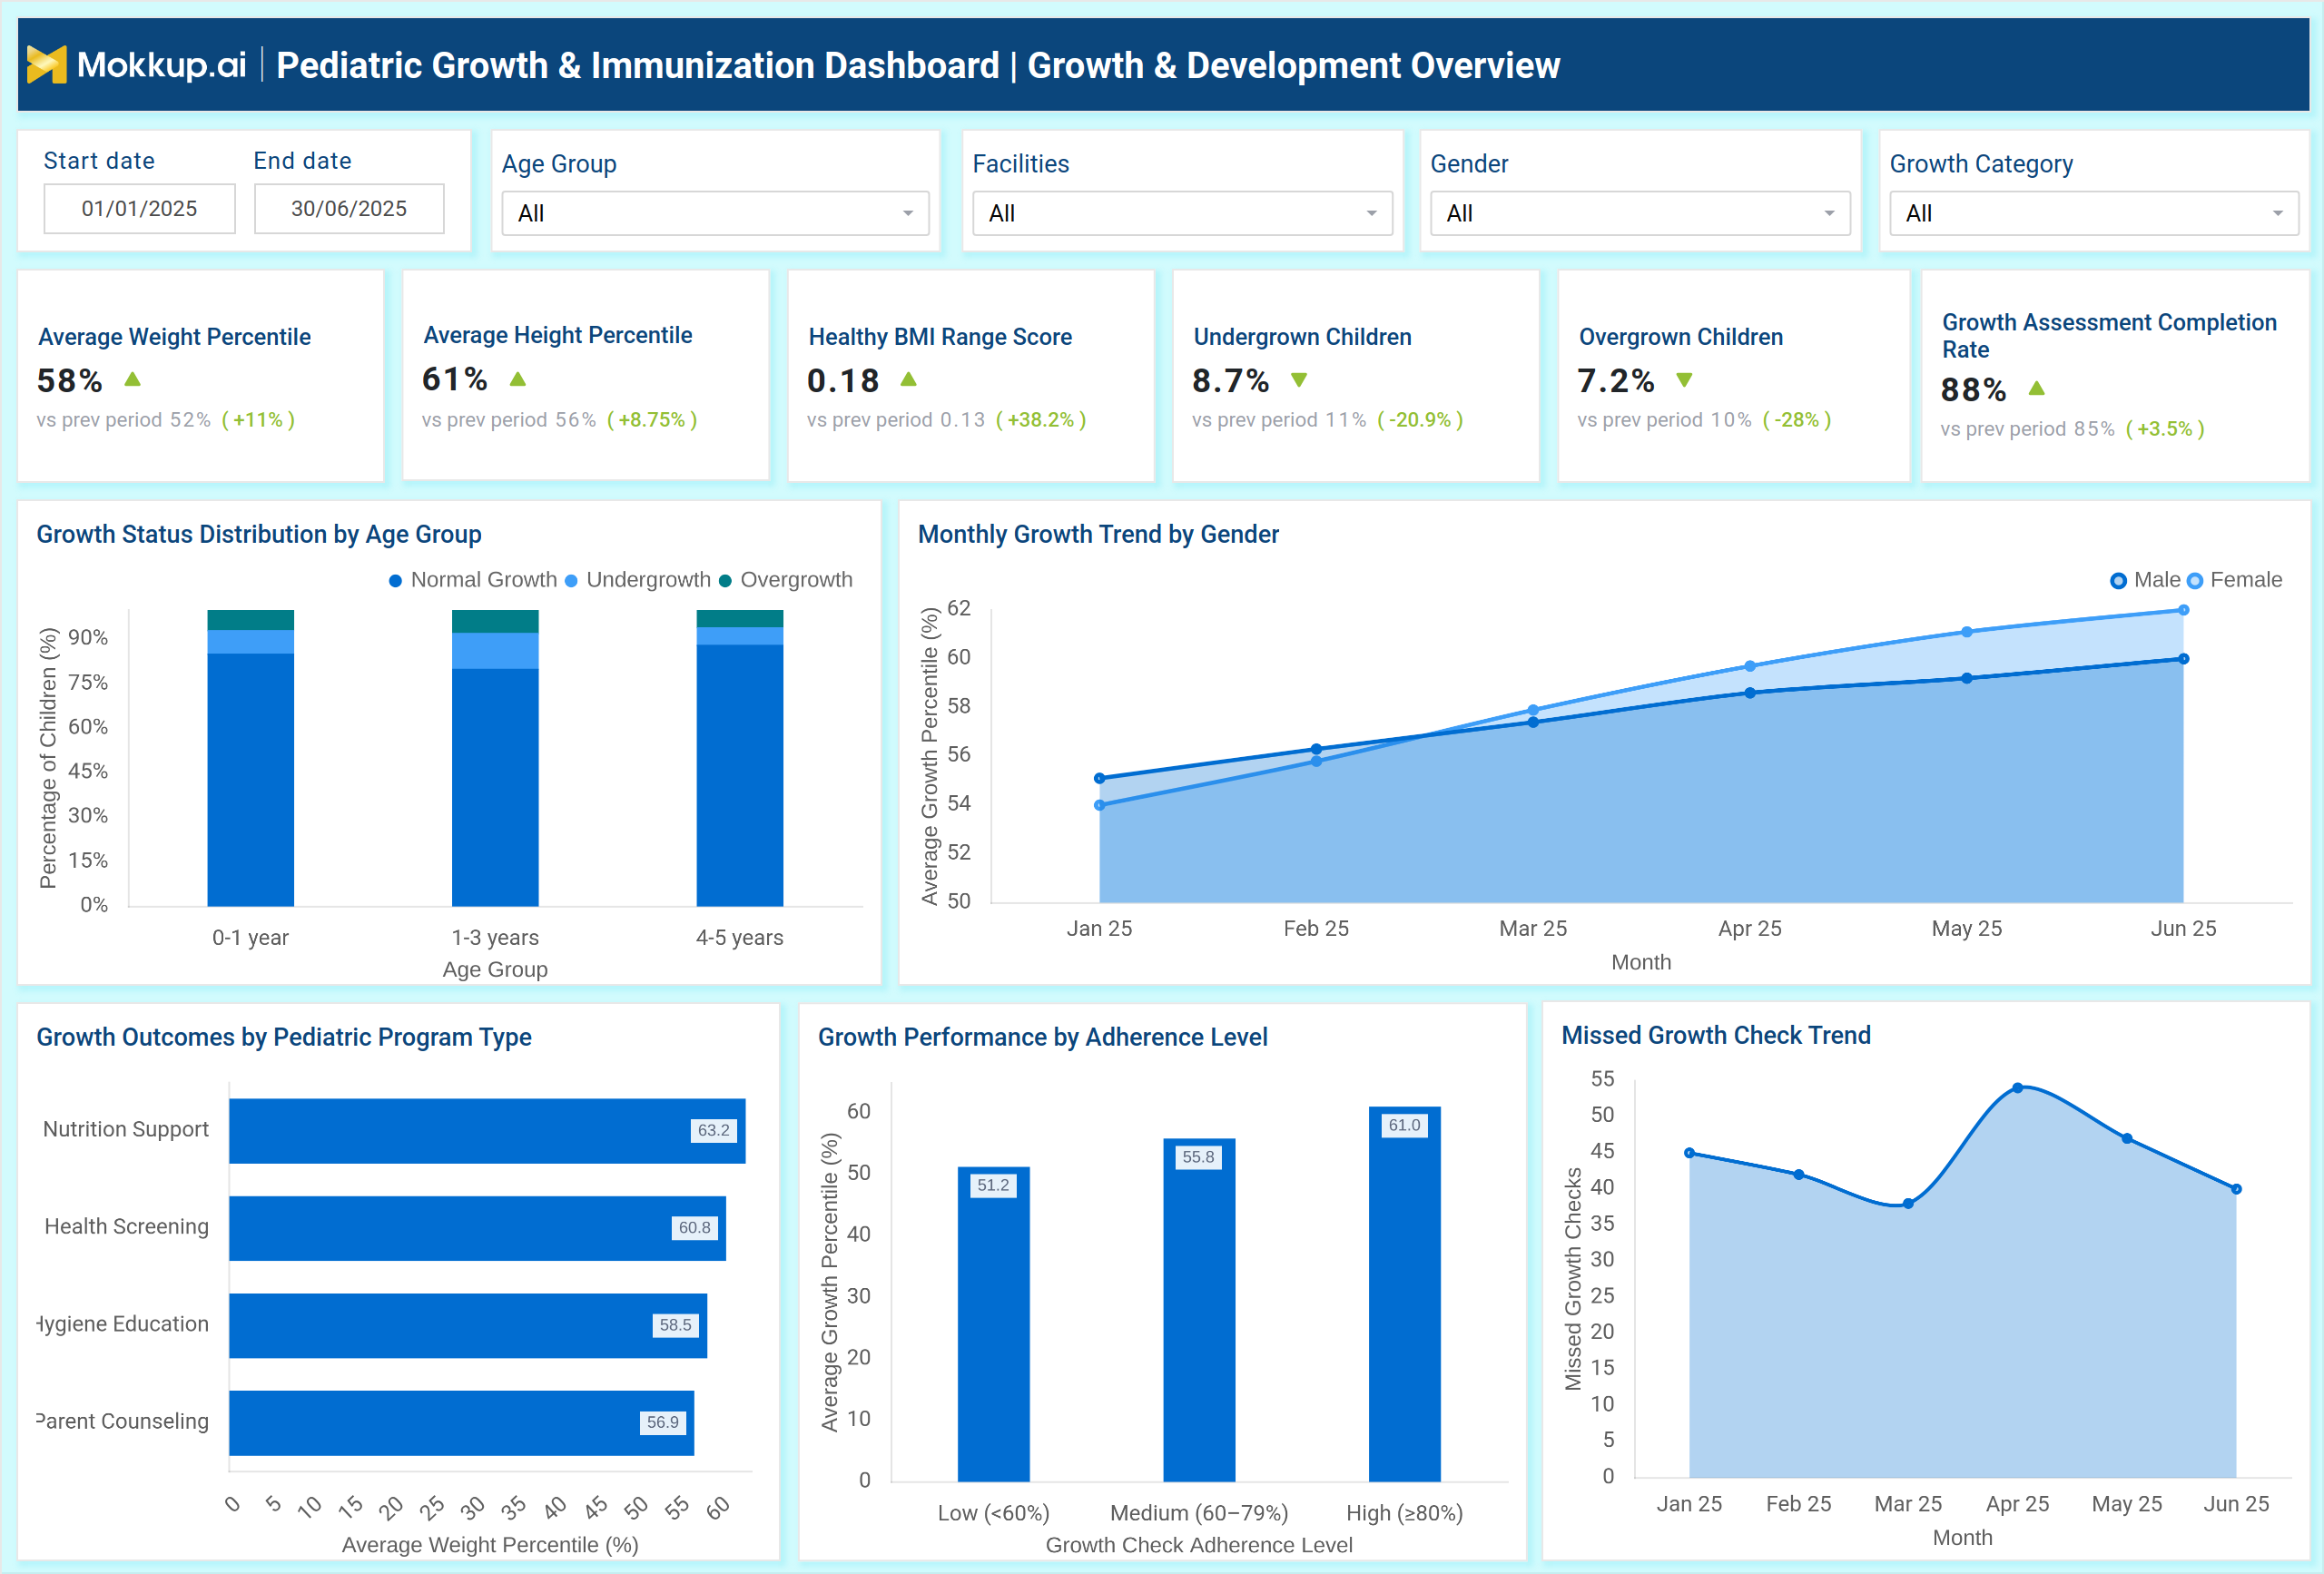Image resolution: width=2324 pixels, height=1574 pixels.
Task: Click the Start date field 01/01/2025
Action: [x=140, y=208]
